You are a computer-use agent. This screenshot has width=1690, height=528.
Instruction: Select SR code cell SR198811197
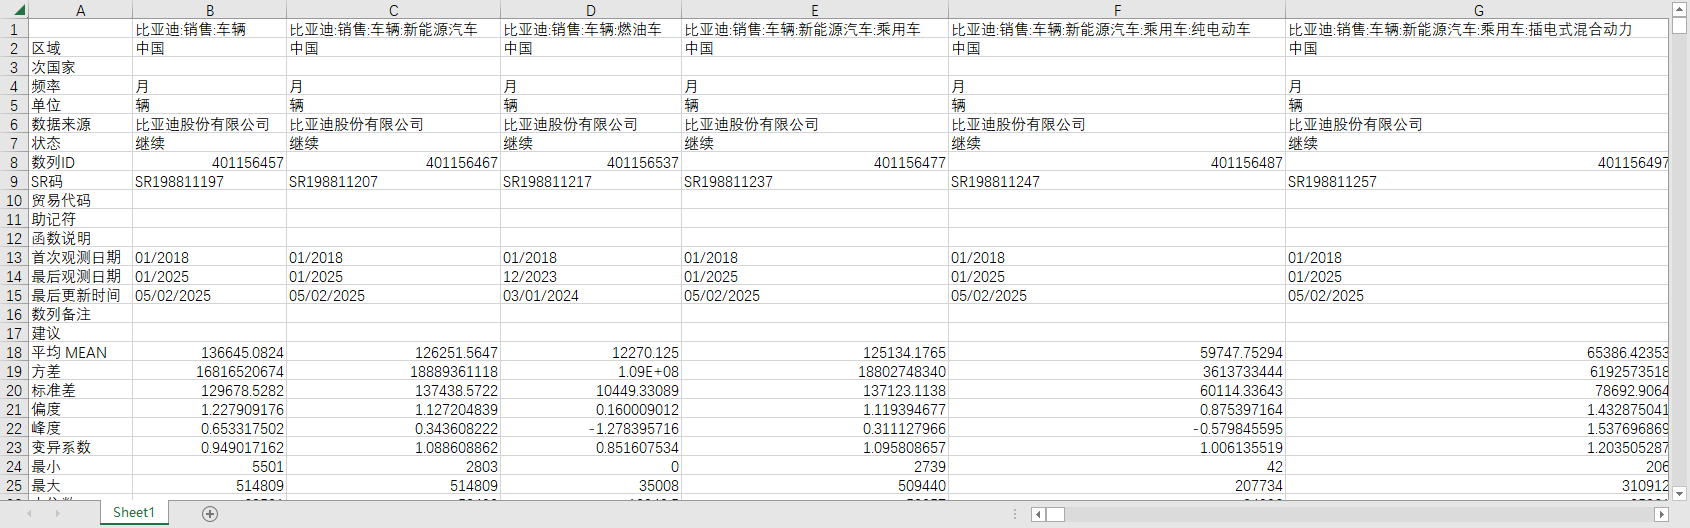[210, 181]
